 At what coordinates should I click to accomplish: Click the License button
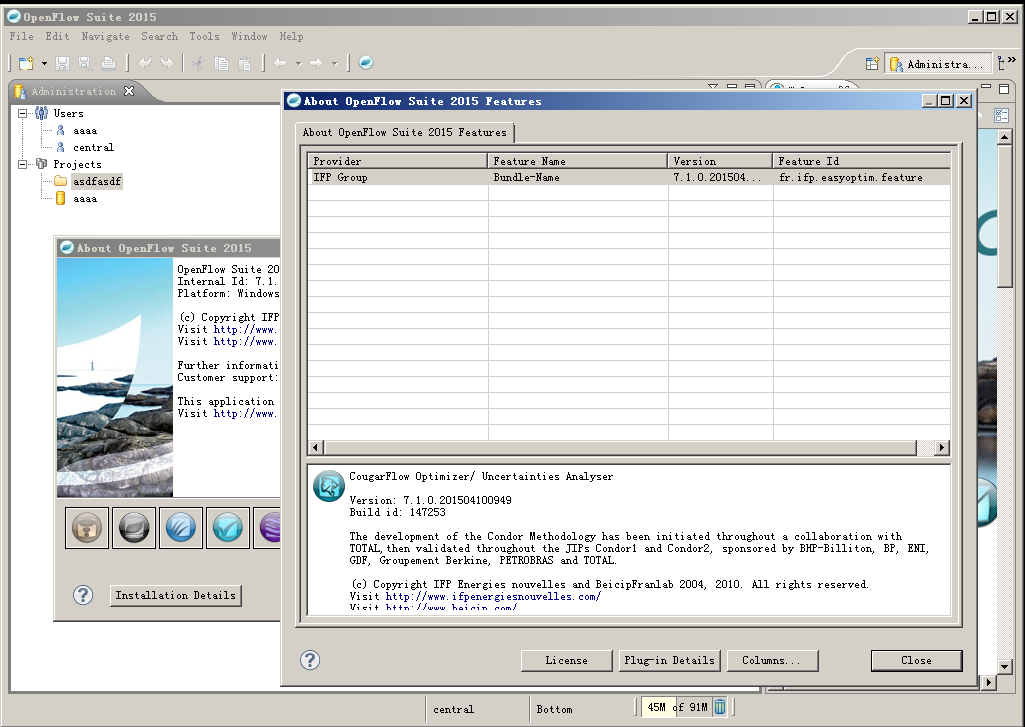tap(567, 660)
